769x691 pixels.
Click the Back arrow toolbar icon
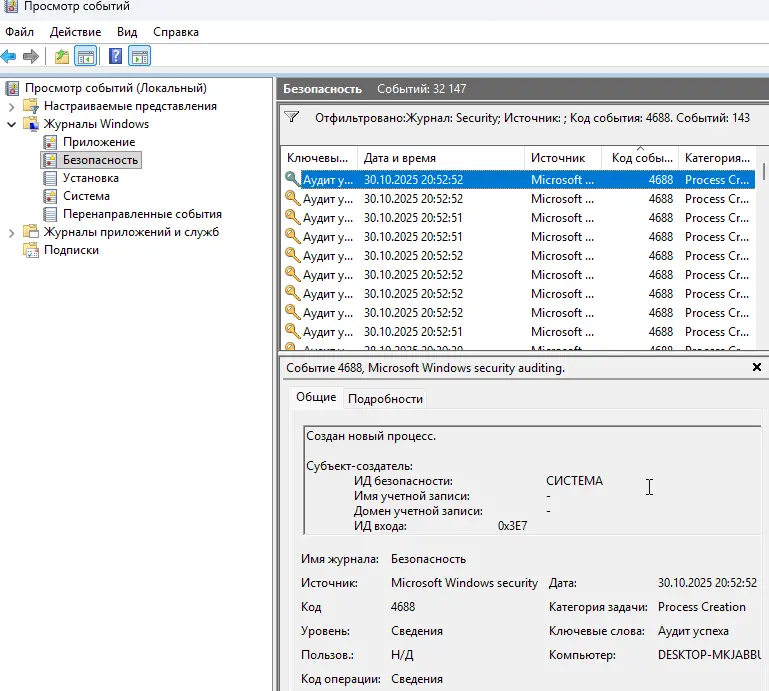coord(9,56)
